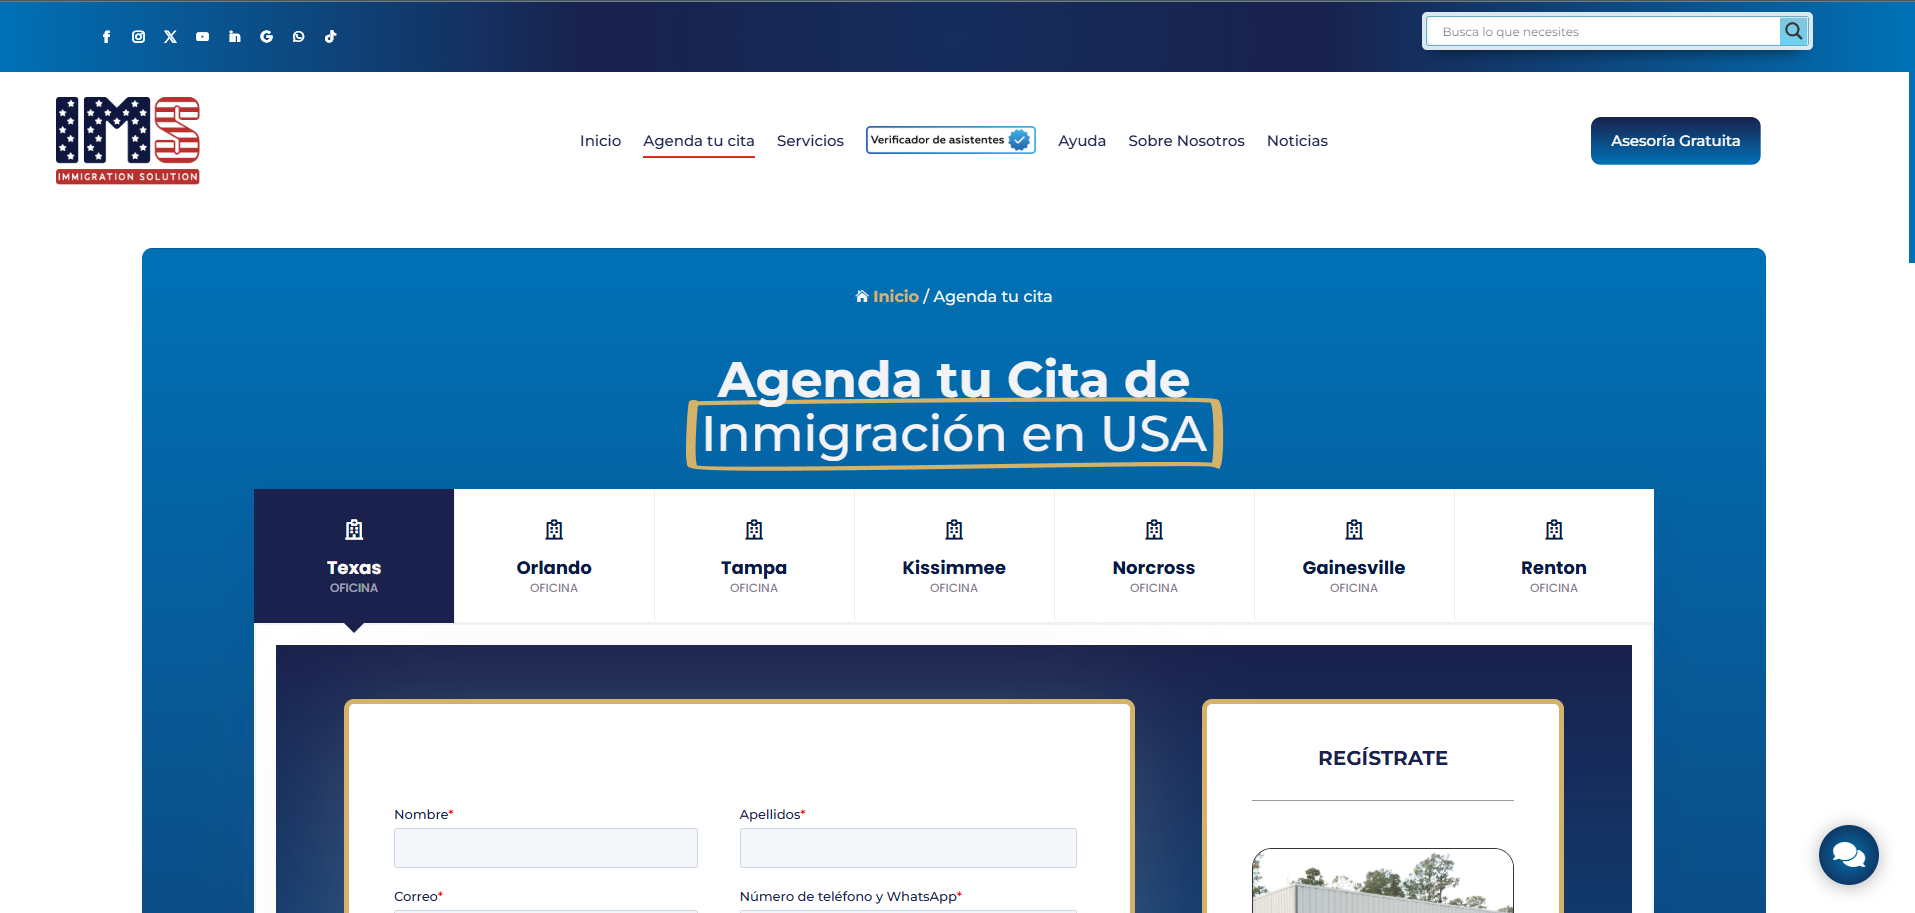Open the YouTube channel icon

[x=202, y=36]
